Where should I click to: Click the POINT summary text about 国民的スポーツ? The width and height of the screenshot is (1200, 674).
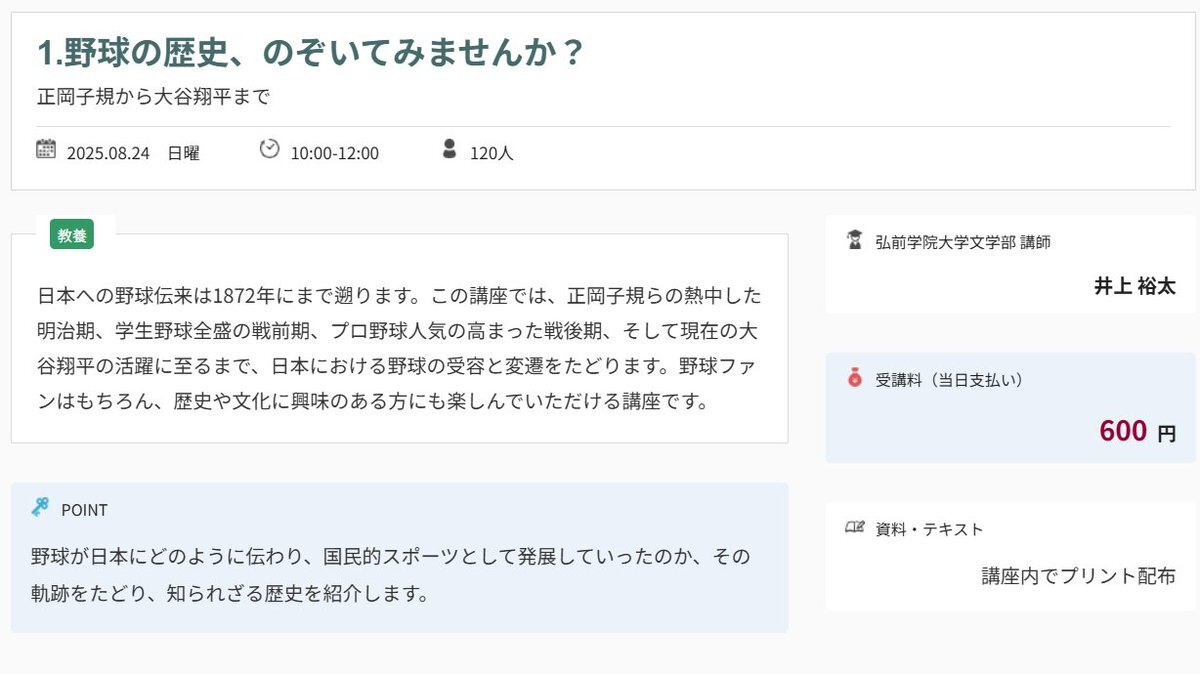(x=391, y=574)
